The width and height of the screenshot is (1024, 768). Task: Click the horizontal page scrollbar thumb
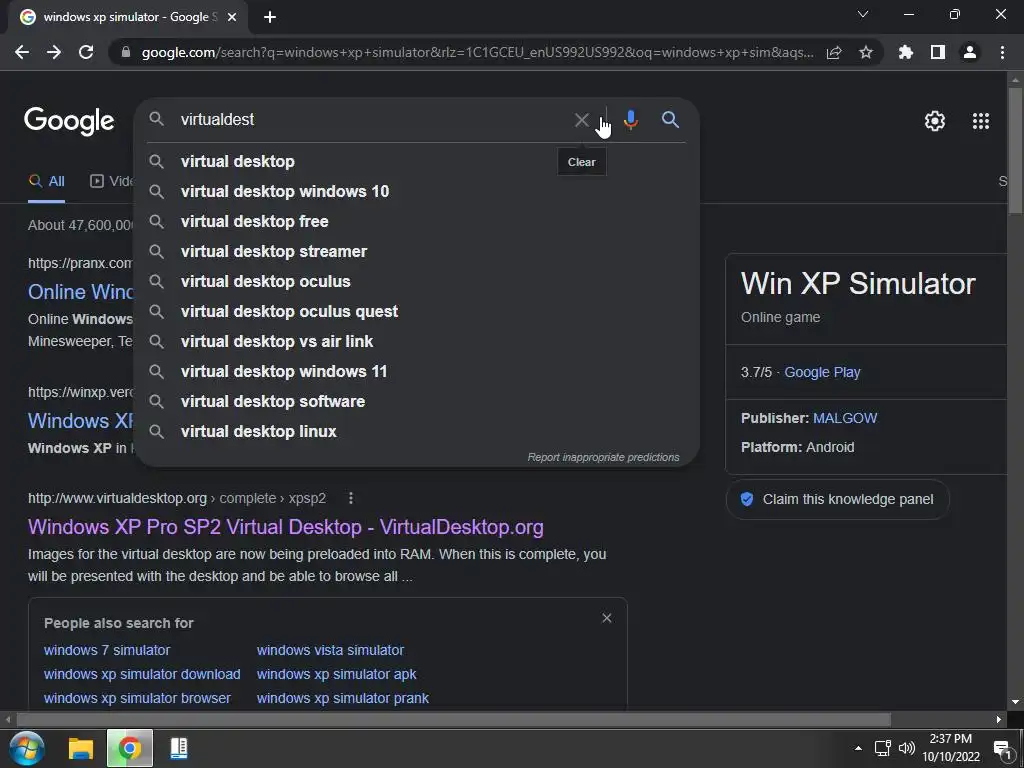[453, 719]
